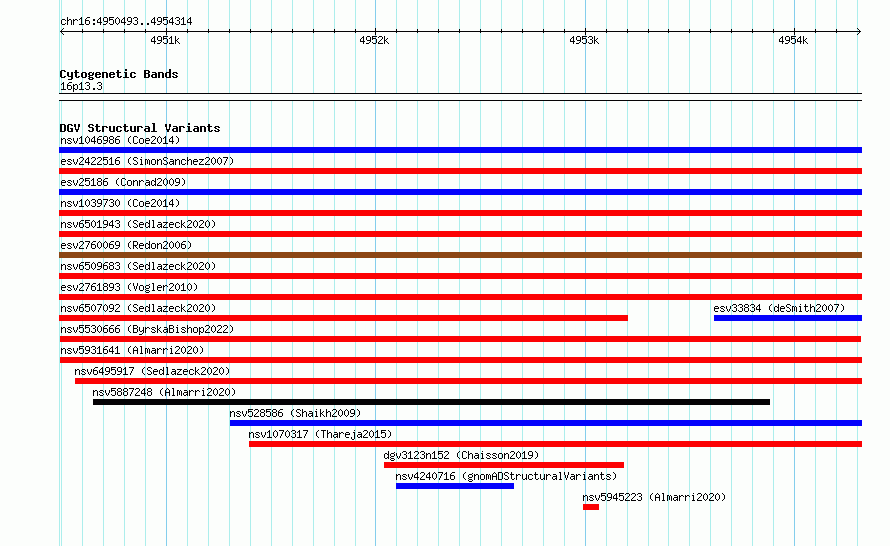
Task: Open the nsv1070317 (Thareja2015) label
Action: [320, 434]
